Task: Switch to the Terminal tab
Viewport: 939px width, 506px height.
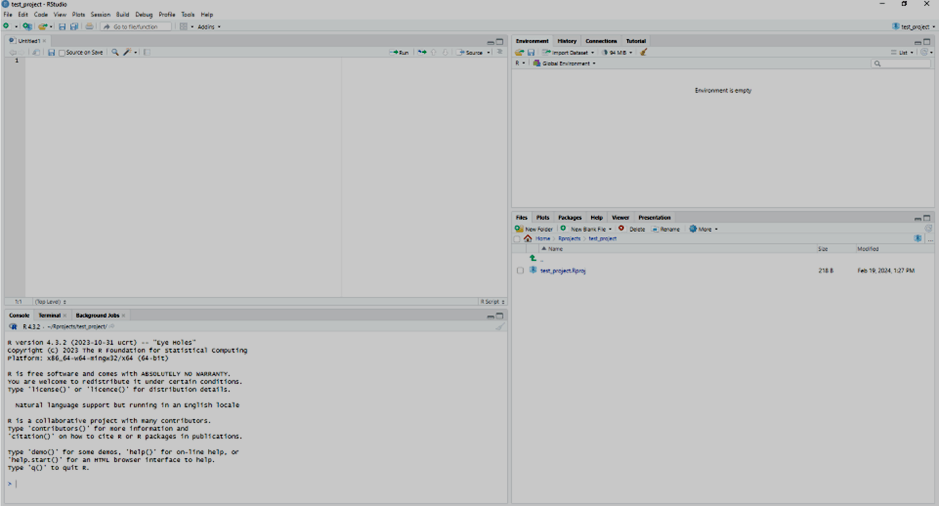Action: pyautogui.click(x=49, y=316)
